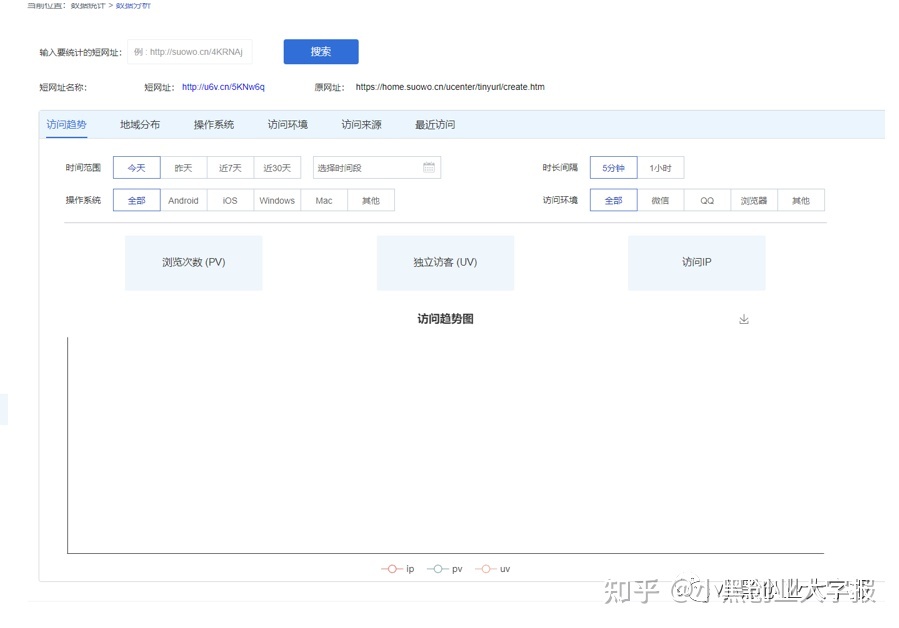Filter visit environment by 微信
Image resolution: width=899 pixels, height=628 pixels.
point(660,201)
